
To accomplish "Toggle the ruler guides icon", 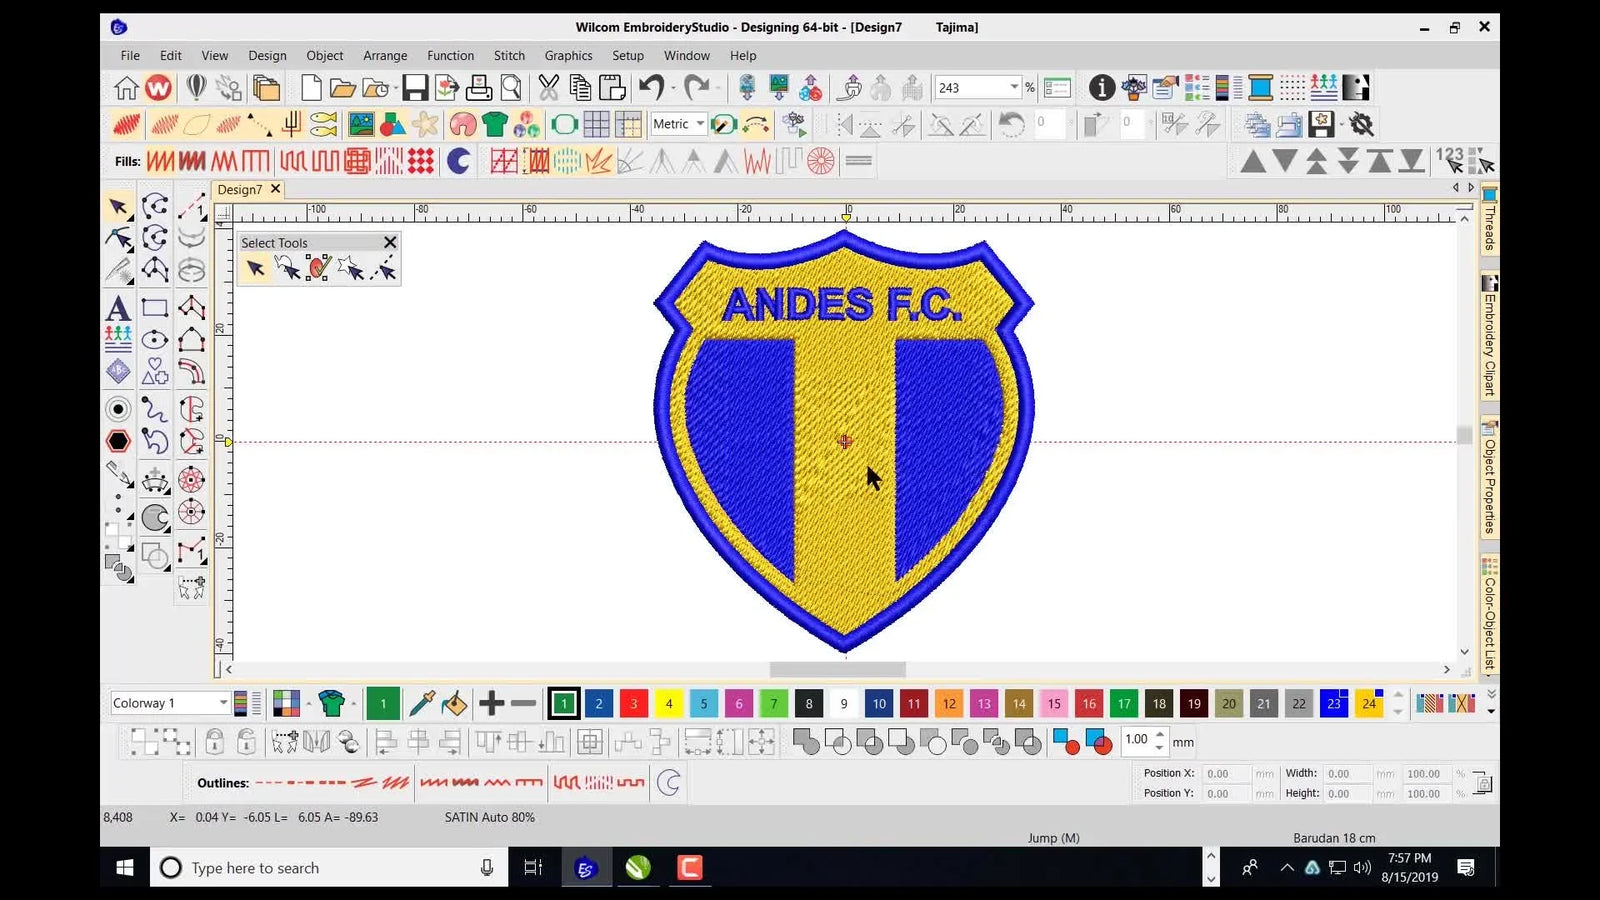I will pyautogui.click(x=630, y=124).
